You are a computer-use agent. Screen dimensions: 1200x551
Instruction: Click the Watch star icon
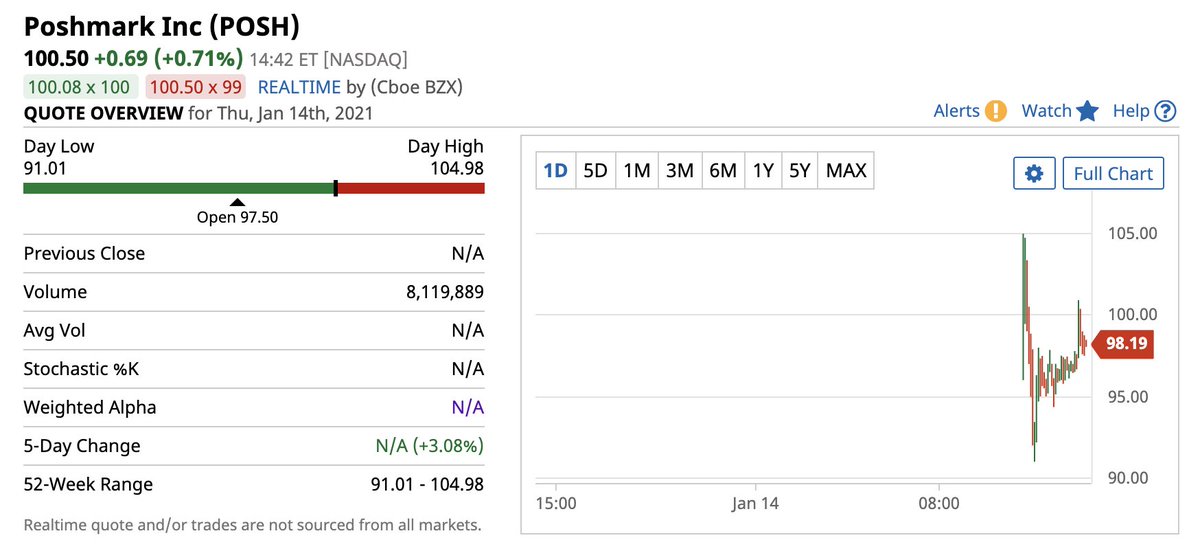pos(1088,111)
